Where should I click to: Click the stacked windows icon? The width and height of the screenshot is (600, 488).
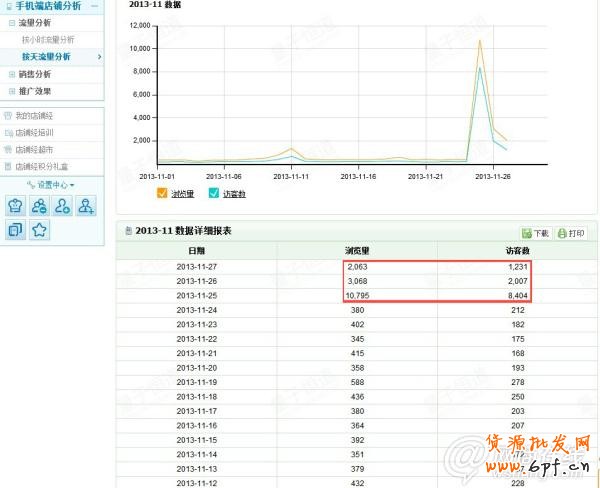coord(15,231)
